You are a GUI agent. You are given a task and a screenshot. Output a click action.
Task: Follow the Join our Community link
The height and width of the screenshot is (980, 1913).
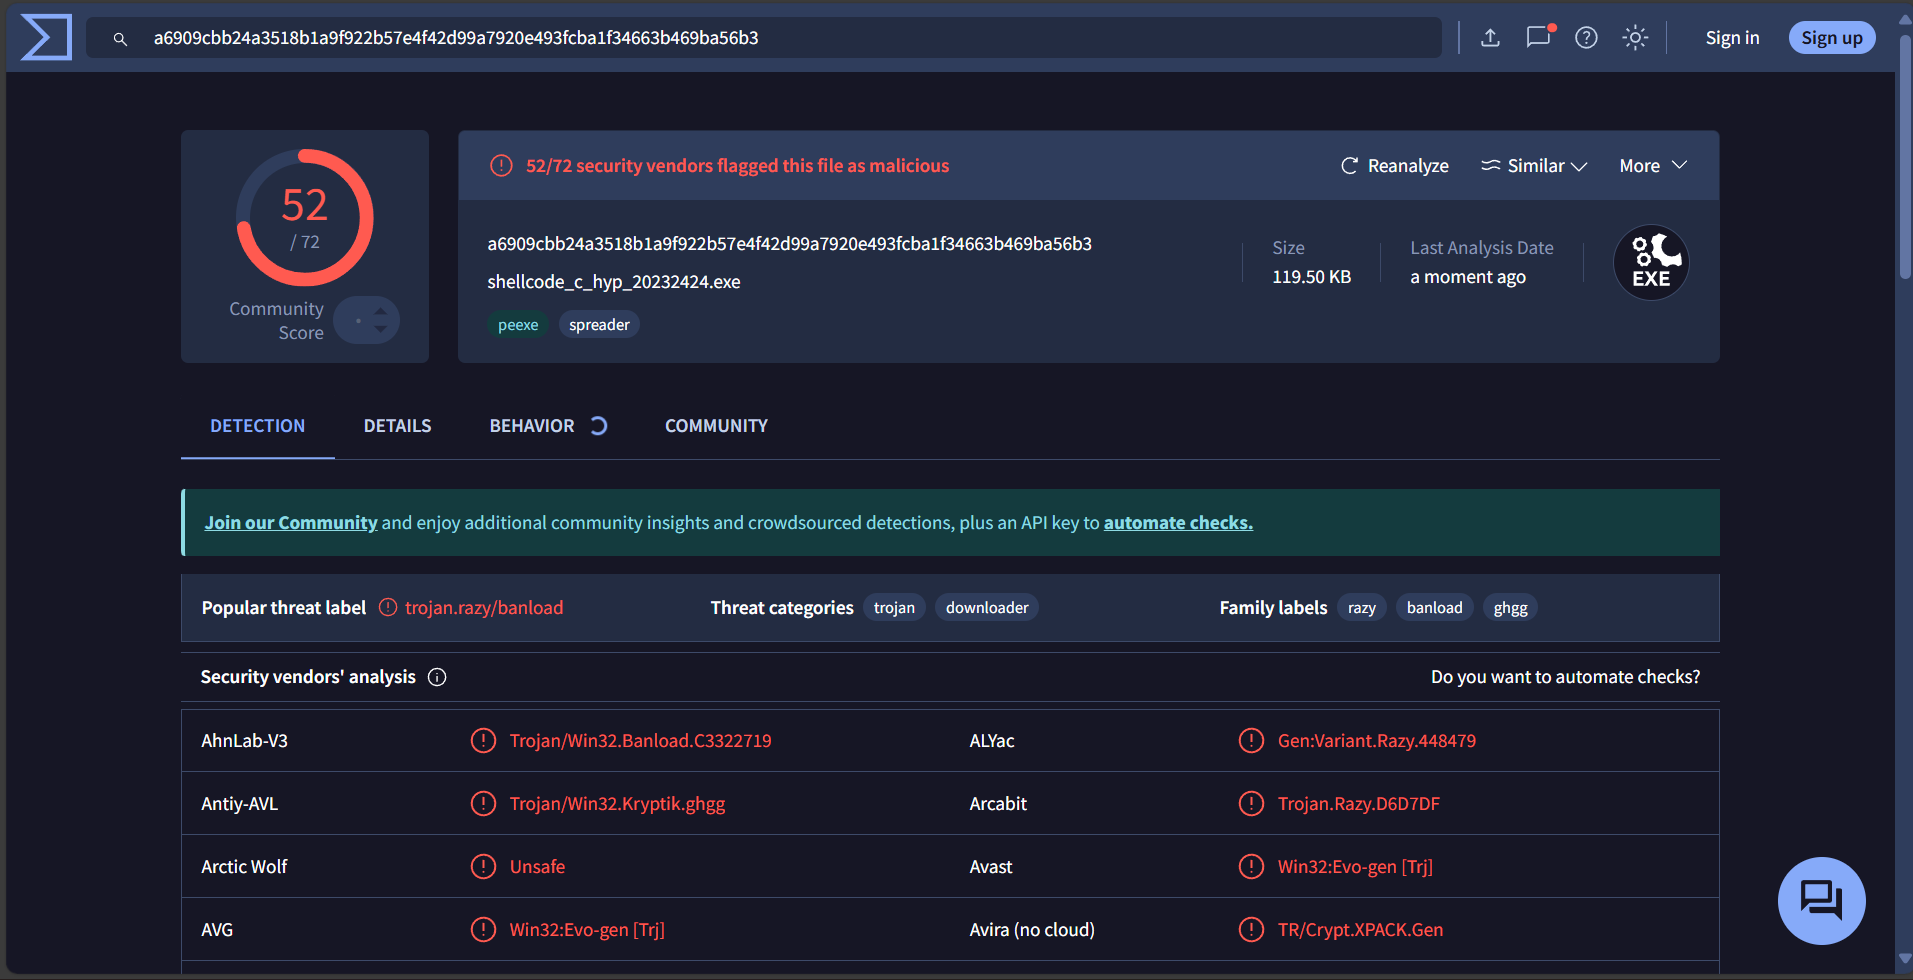pyautogui.click(x=291, y=523)
